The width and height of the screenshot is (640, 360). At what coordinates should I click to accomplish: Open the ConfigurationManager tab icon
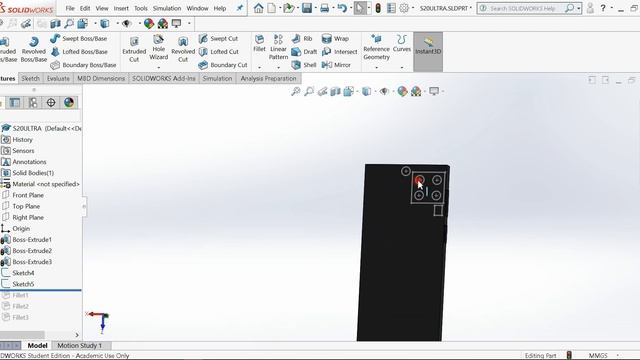(x=33, y=102)
